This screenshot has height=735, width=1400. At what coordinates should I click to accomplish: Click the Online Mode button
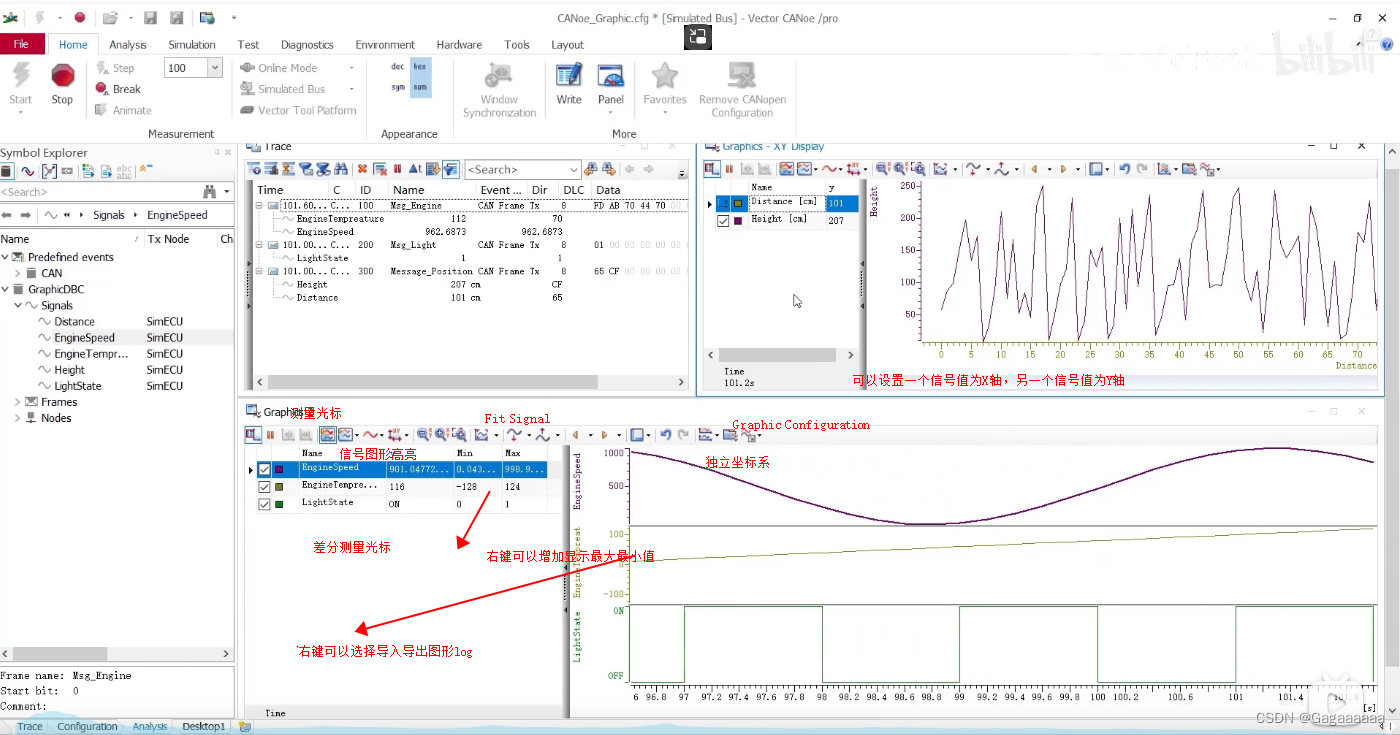tap(280, 68)
